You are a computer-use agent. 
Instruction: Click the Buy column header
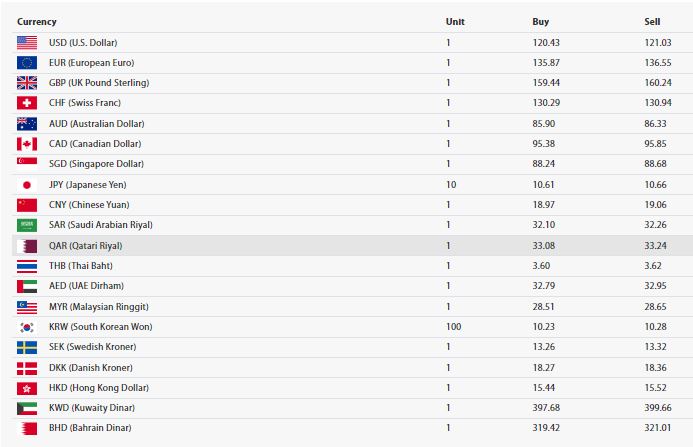coord(541,22)
